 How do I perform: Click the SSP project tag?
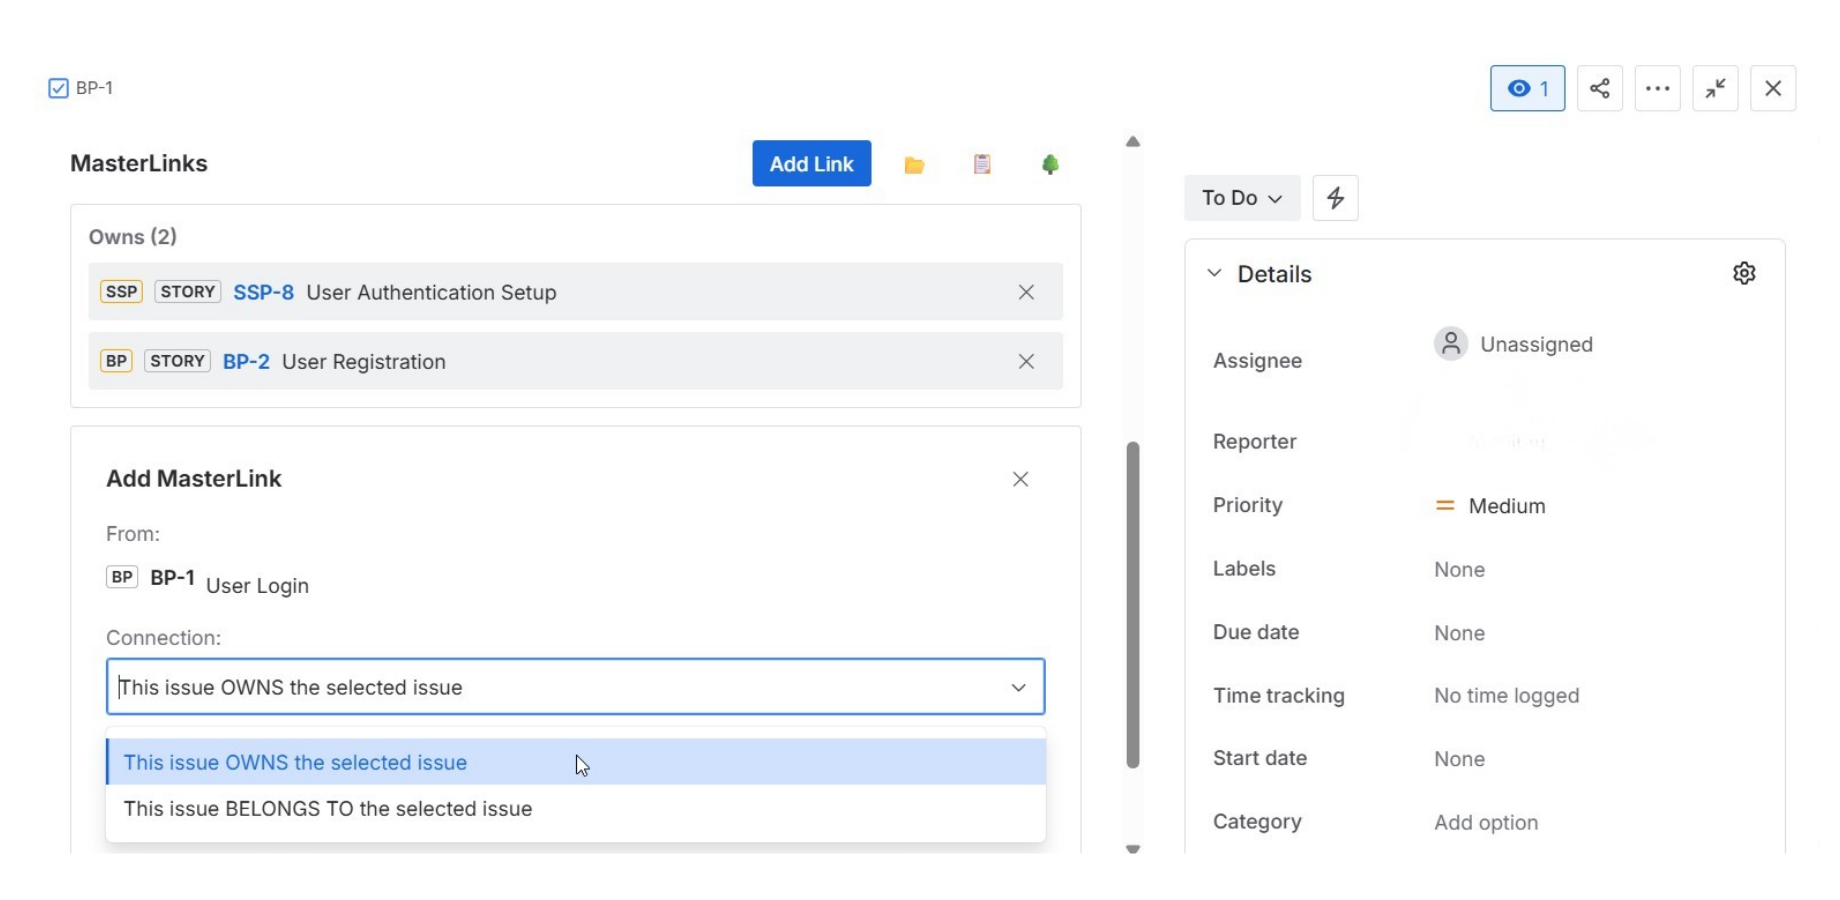[x=122, y=292]
